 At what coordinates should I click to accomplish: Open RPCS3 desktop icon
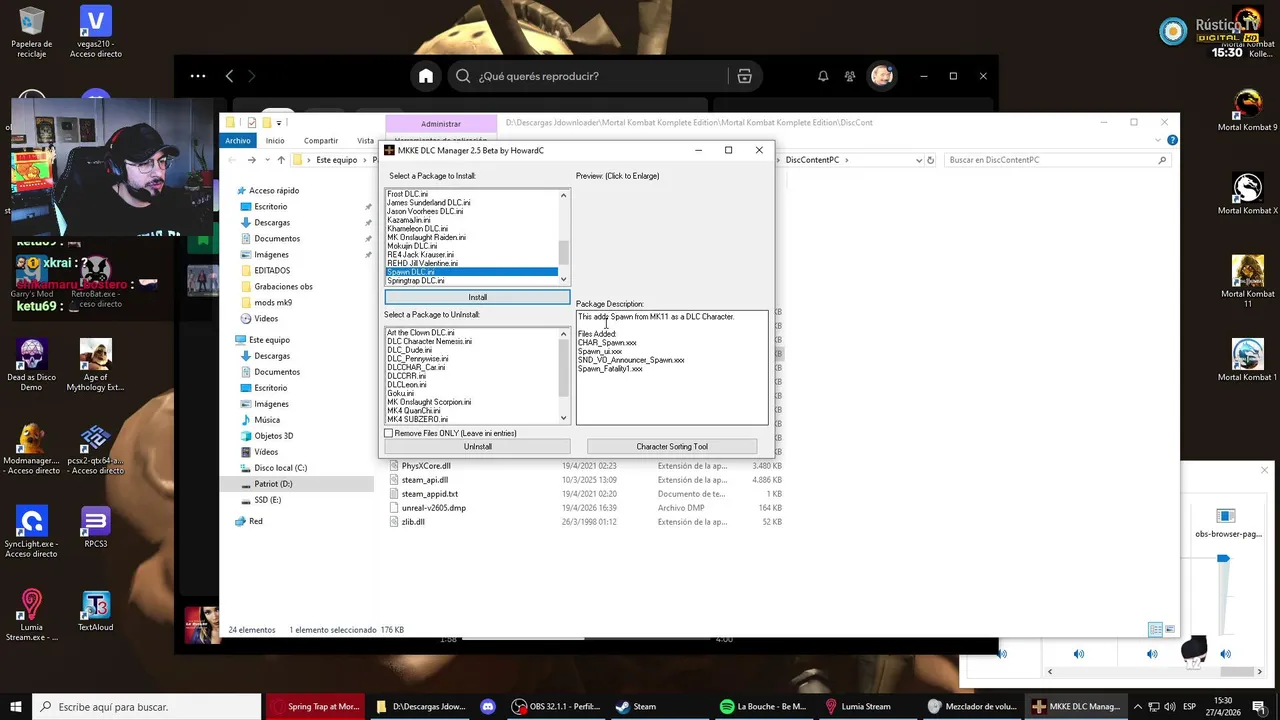[96, 527]
